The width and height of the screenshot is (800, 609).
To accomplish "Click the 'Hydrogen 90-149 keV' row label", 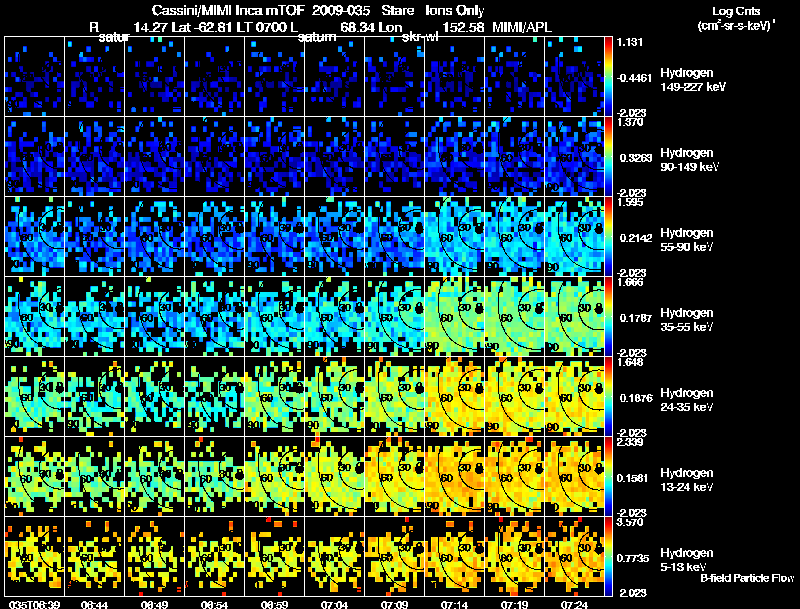I will (x=690, y=160).
